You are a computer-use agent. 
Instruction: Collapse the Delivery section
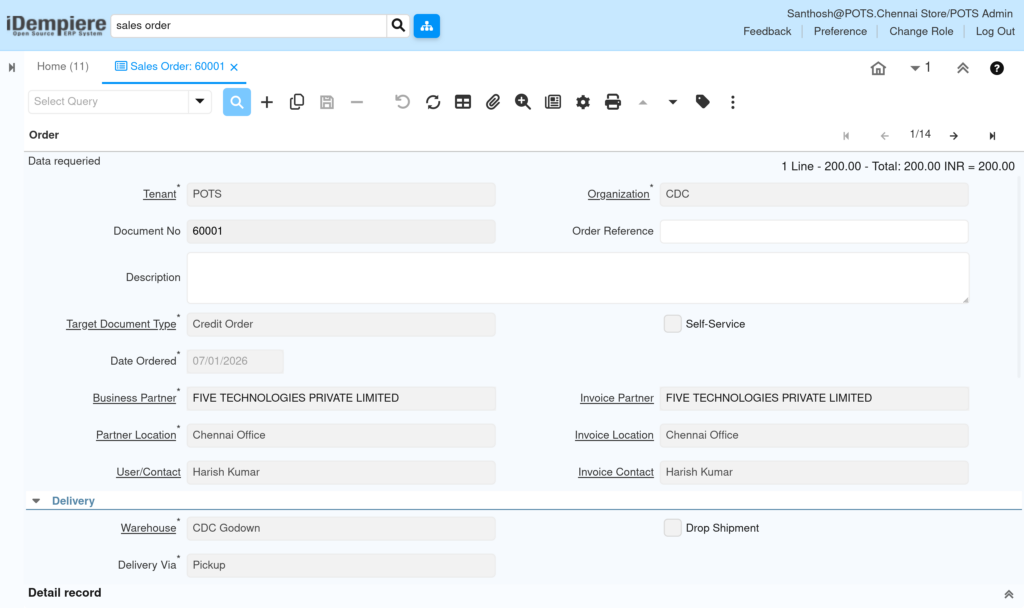pyautogui.click(x=37, y=501)
